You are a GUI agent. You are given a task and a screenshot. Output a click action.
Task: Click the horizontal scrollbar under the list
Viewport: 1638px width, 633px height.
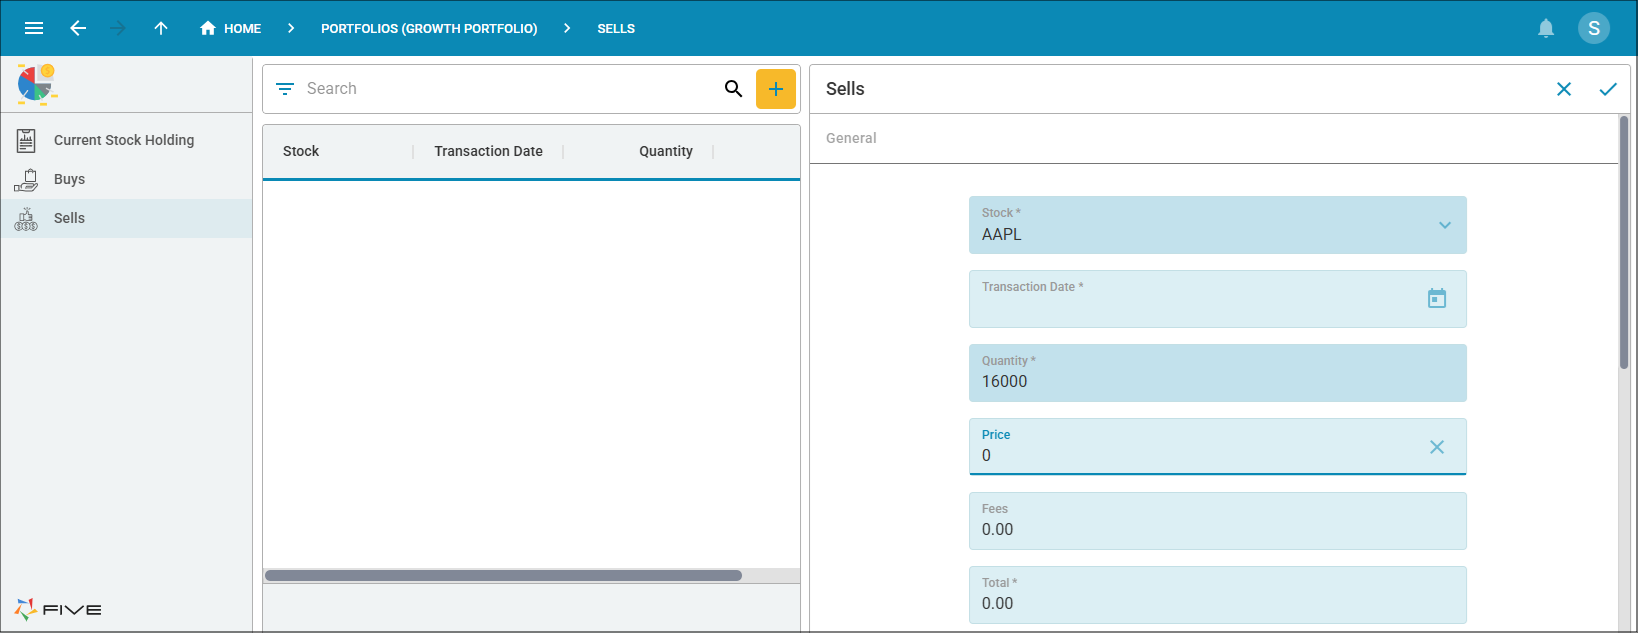pyautogui.click(x=503, y=576)
